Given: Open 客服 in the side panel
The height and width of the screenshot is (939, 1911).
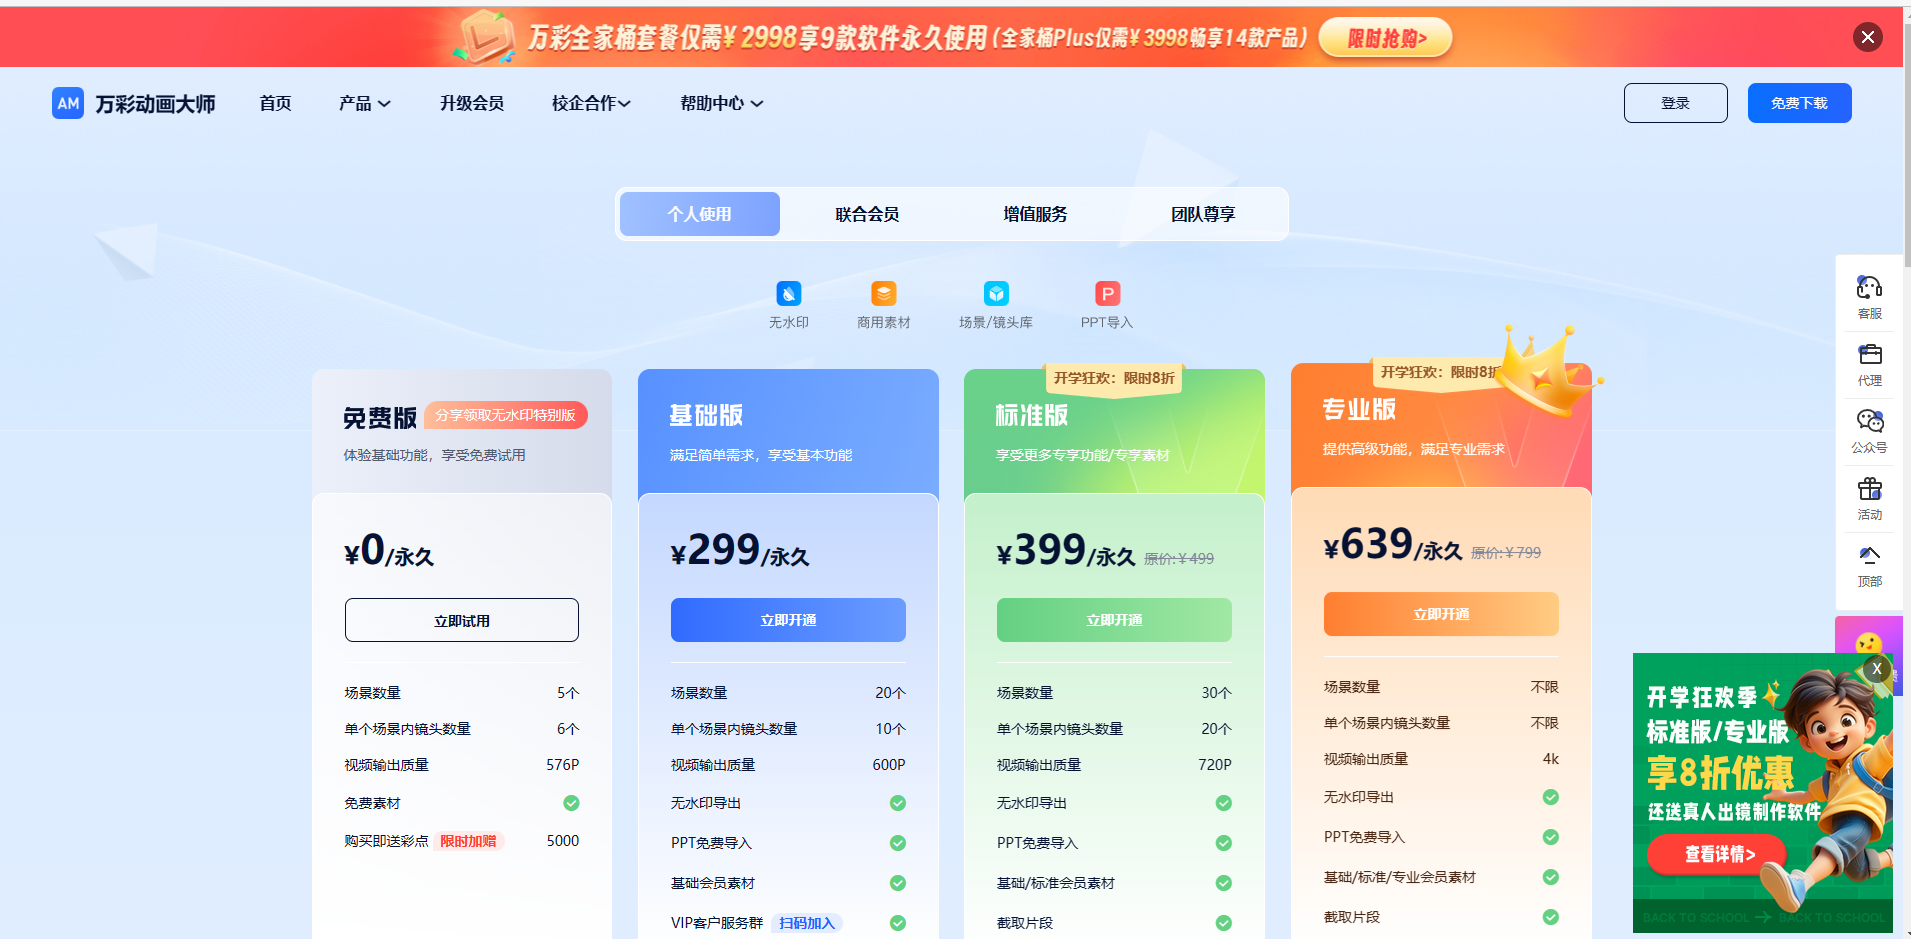Looking at the screenshot, I should pos(1870,297).
